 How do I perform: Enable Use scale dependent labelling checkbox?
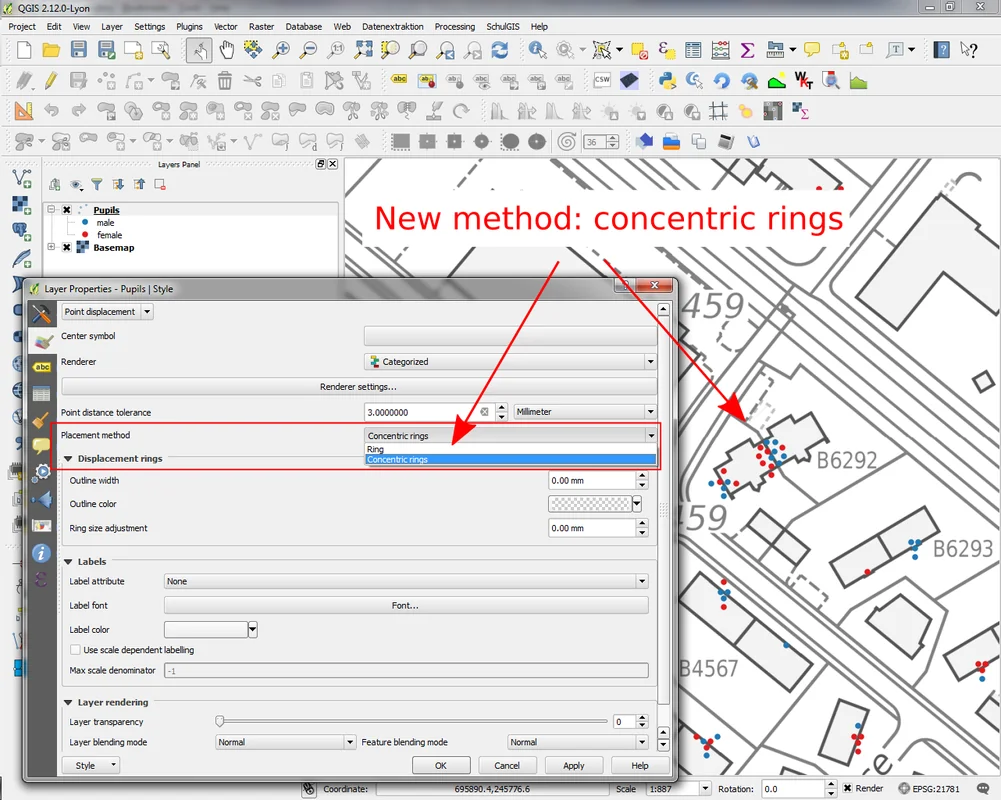tap(75, 650)
